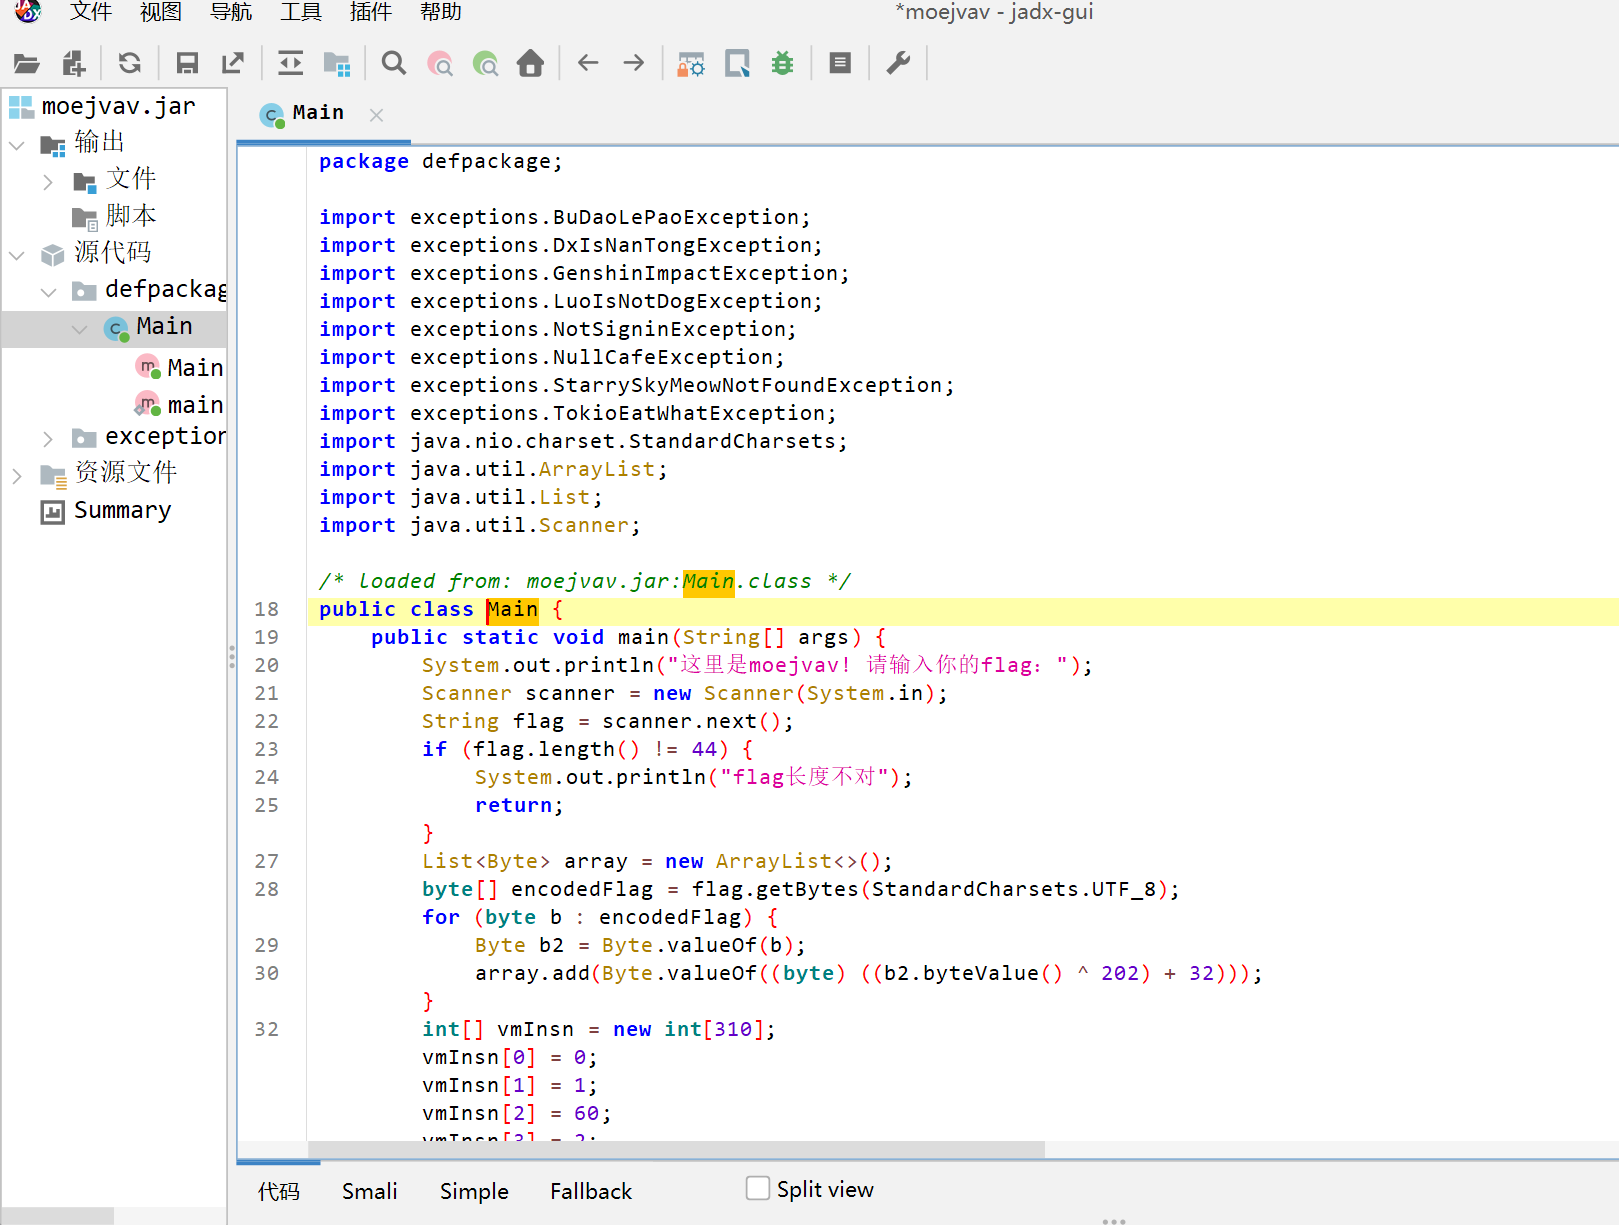Click the reload refresh icon

point(129,64)
